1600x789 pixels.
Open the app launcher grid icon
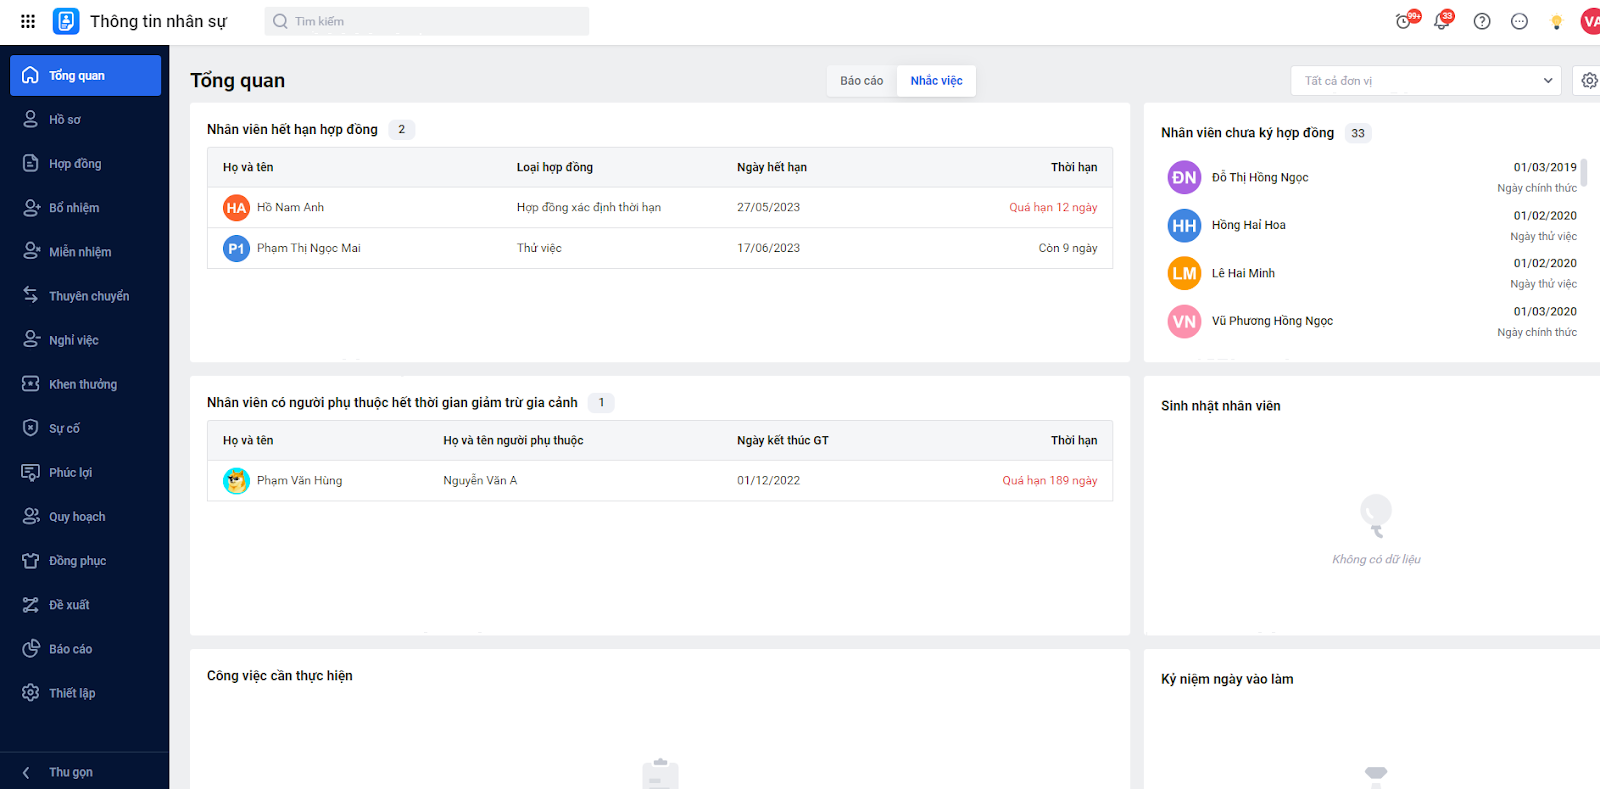(28, 21)
